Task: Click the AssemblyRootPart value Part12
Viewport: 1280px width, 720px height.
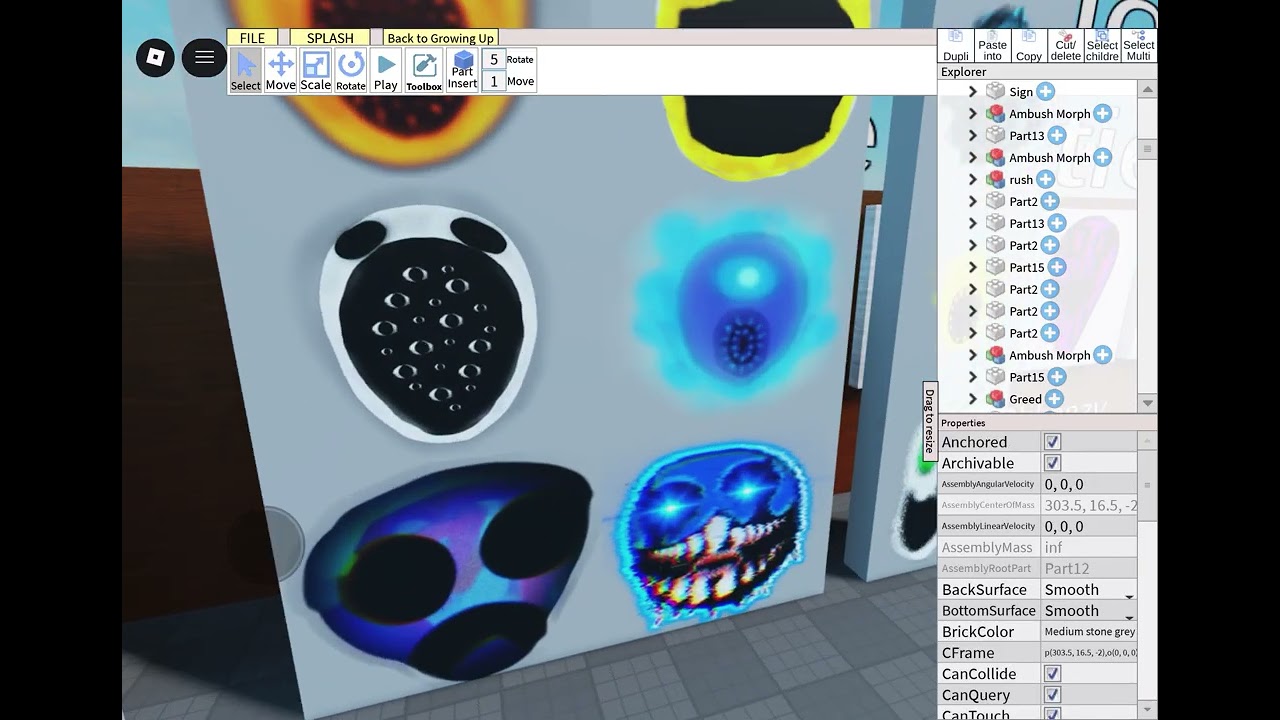Action: pos(1089,568)
